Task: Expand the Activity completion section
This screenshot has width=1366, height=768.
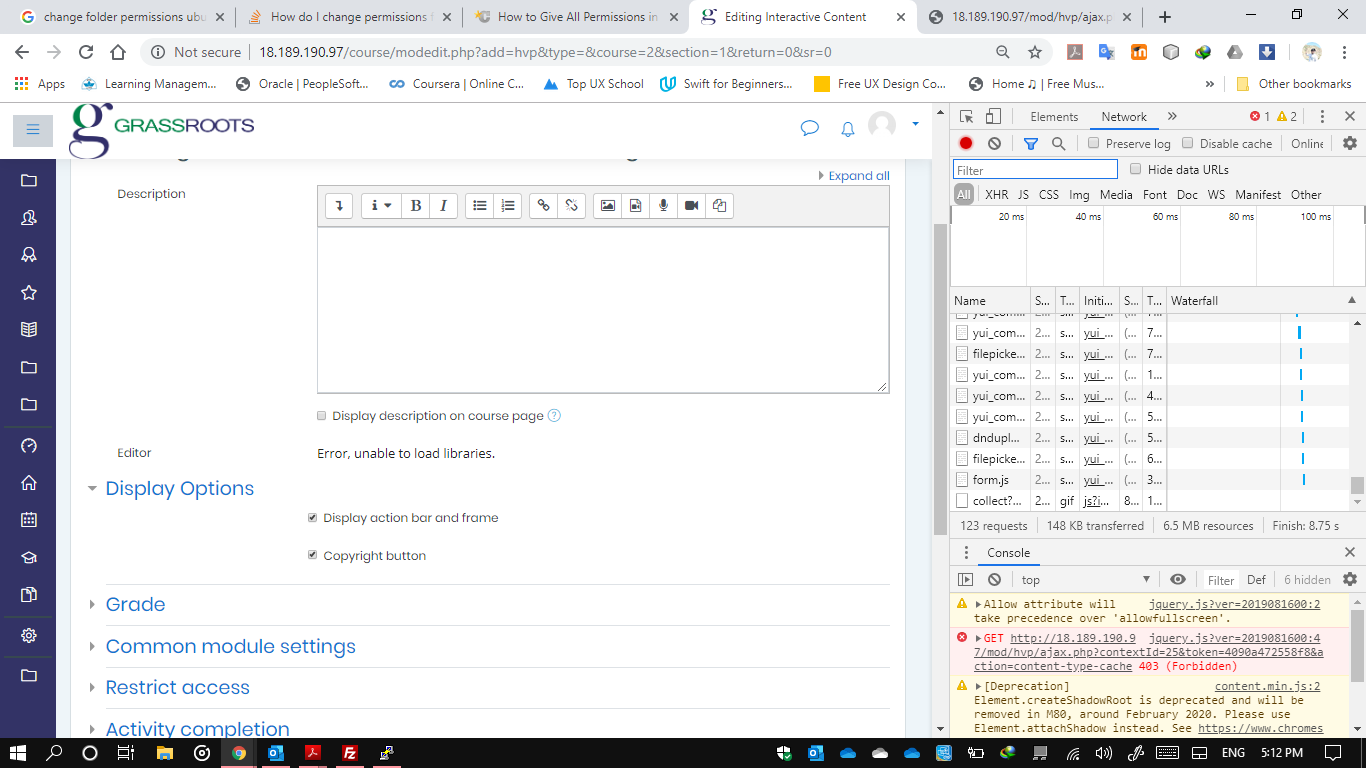Action: click(197, 730)
